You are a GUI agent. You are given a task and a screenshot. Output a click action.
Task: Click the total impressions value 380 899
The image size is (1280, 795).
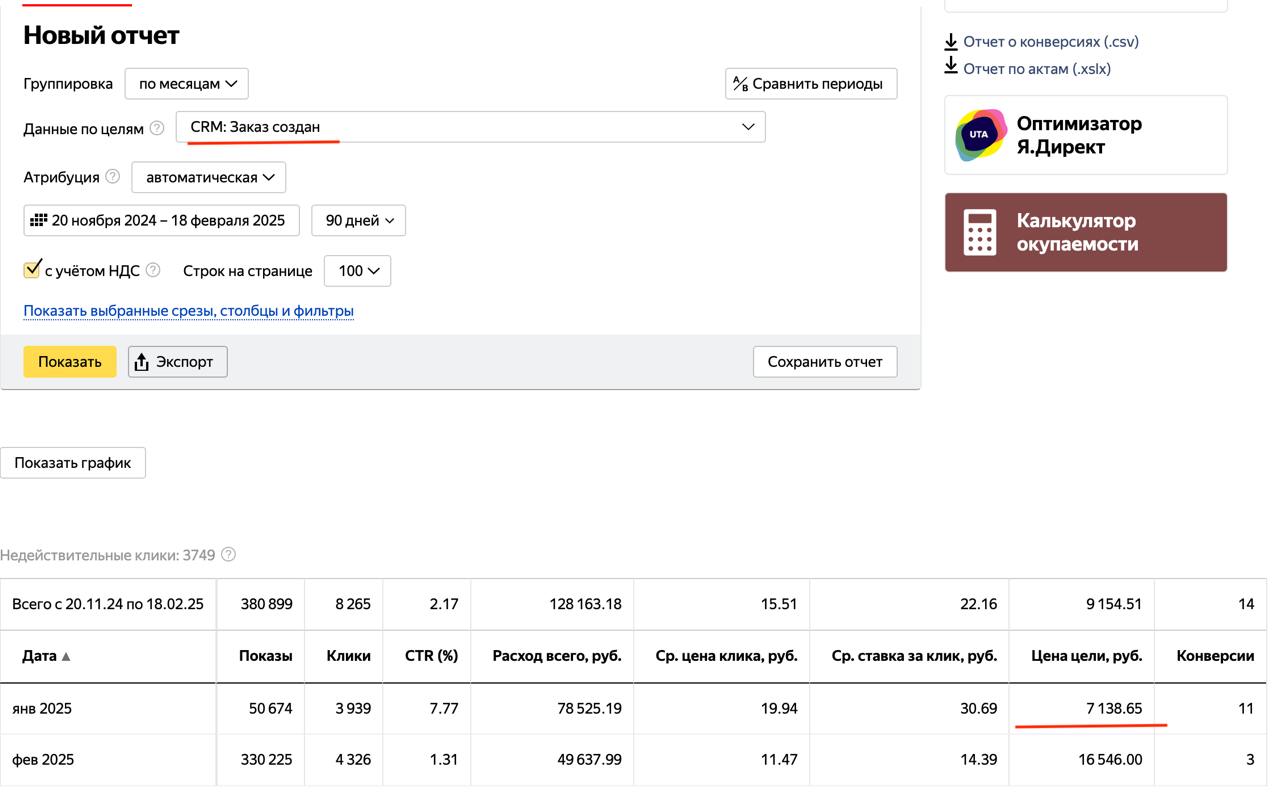coord(266,604)
